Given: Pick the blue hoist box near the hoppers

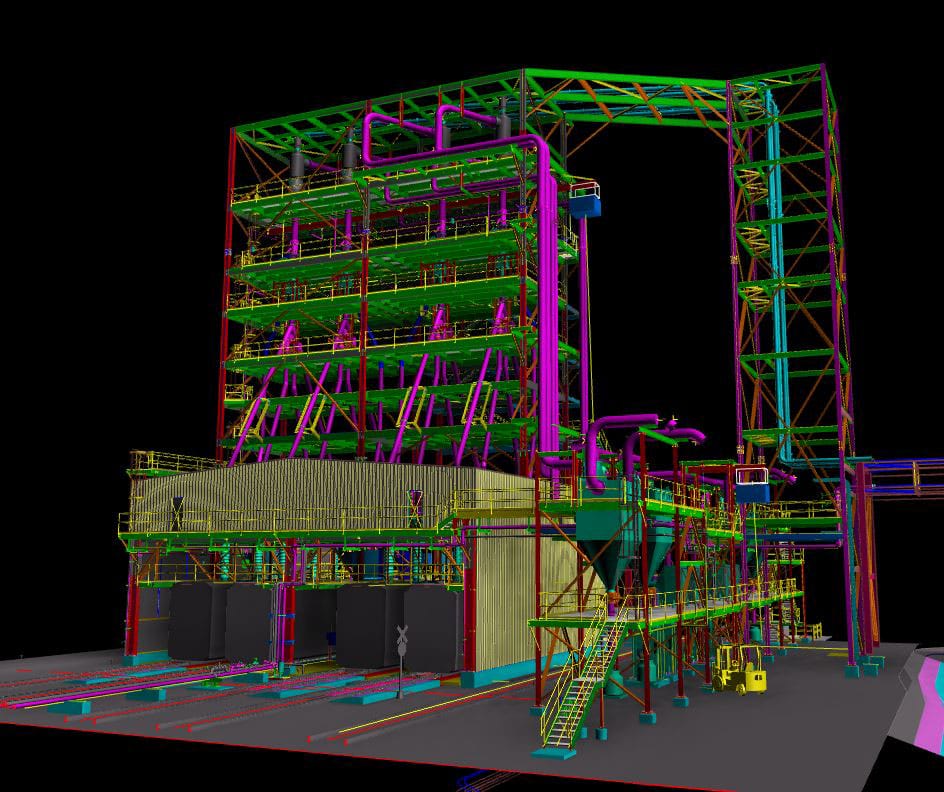Looking at the screenshot, I should click(x=752, y=485).
